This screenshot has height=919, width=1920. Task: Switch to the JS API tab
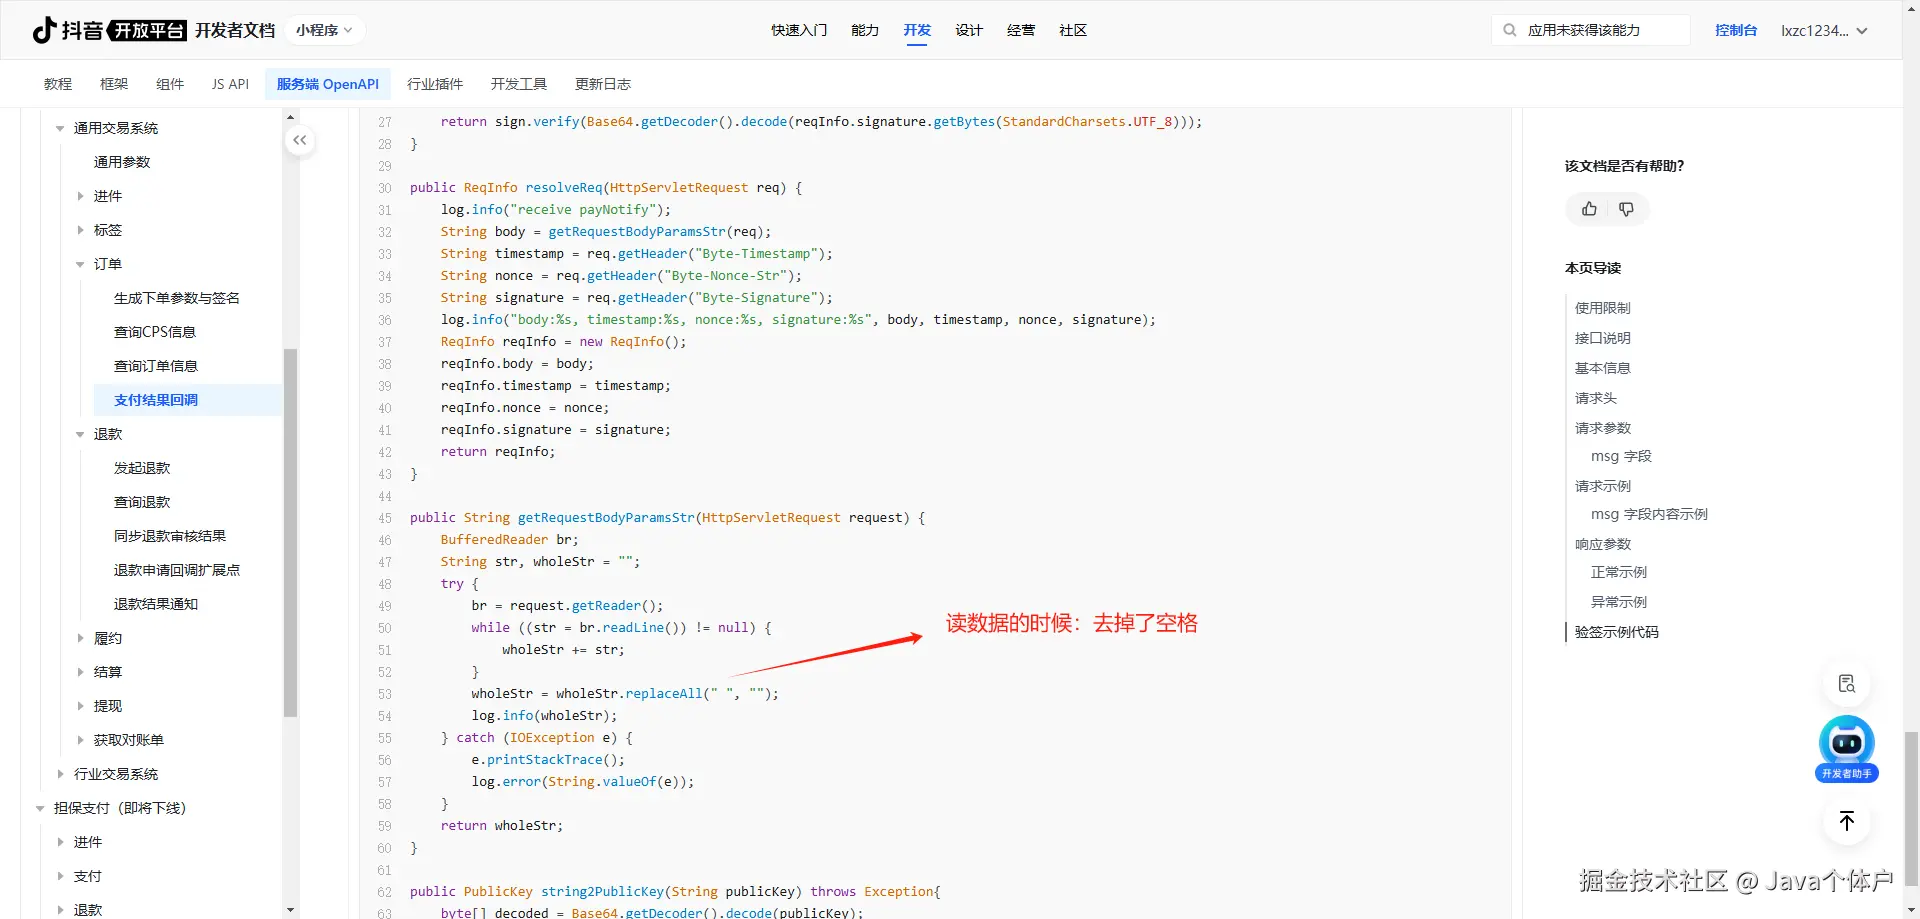230,84
